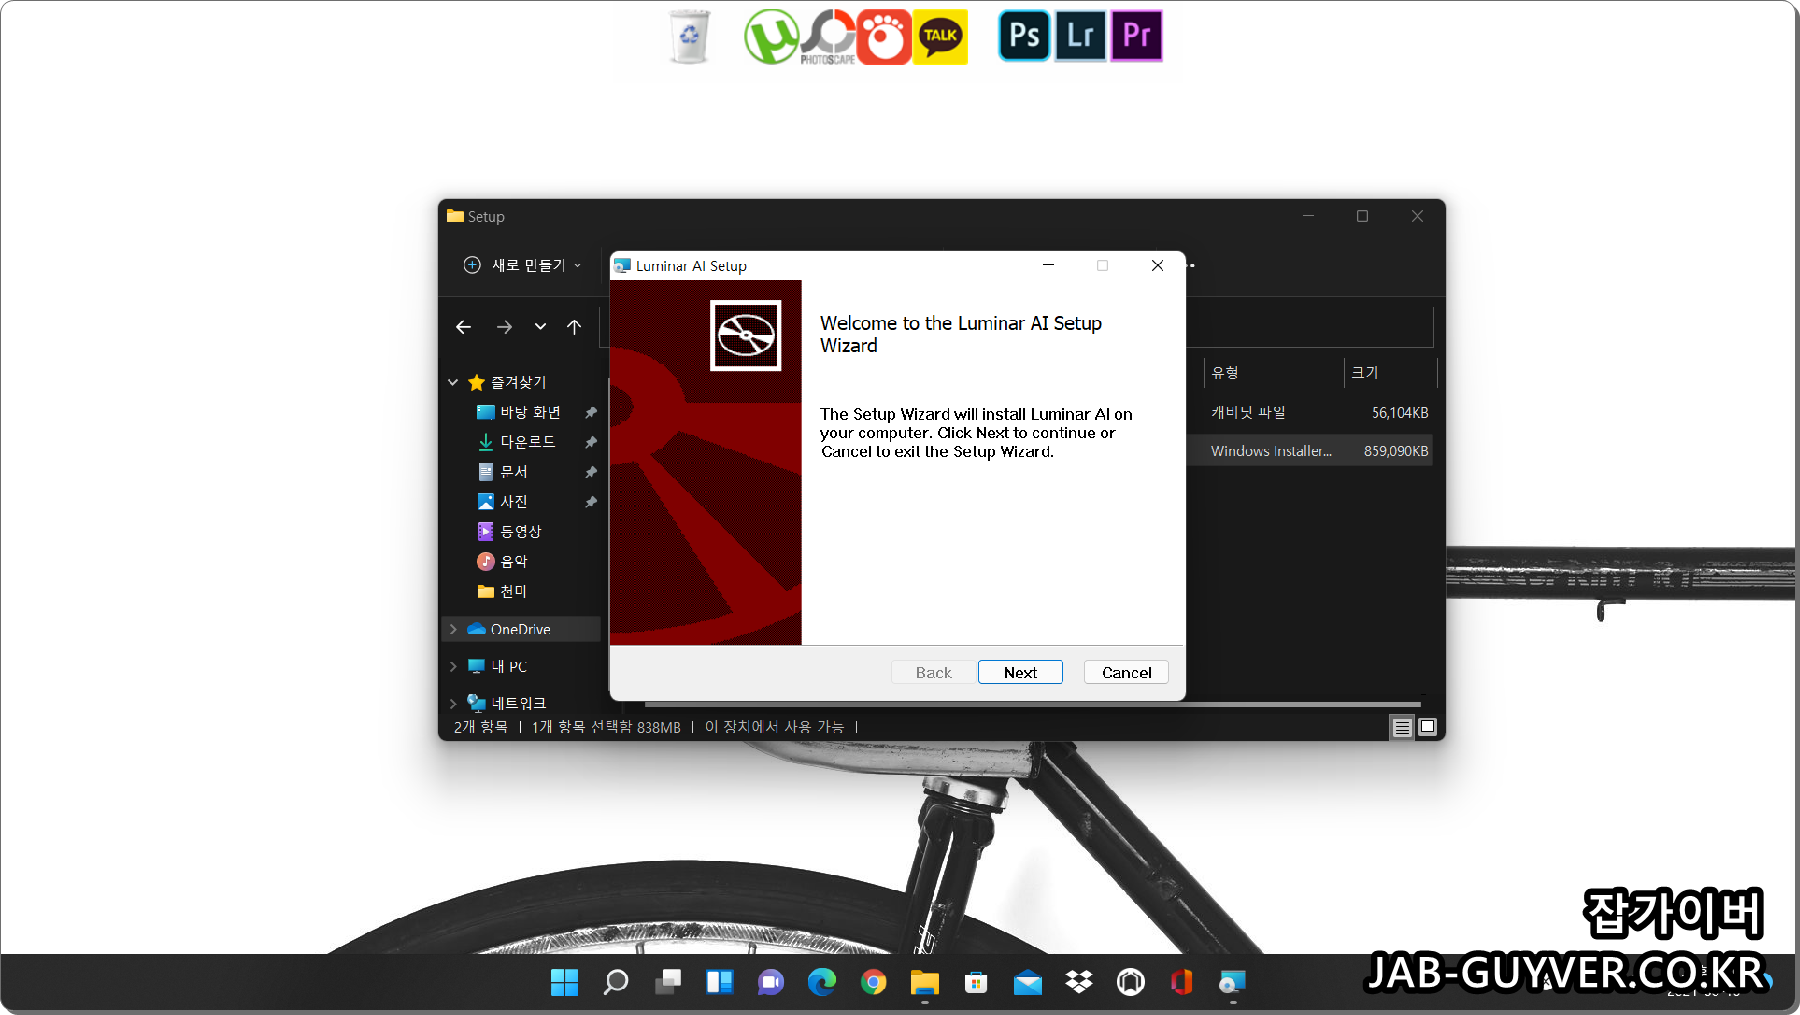Cancel the Luminar AI Setup wizard
Screen dimensions: 1800x1015
click(1126, 672)
